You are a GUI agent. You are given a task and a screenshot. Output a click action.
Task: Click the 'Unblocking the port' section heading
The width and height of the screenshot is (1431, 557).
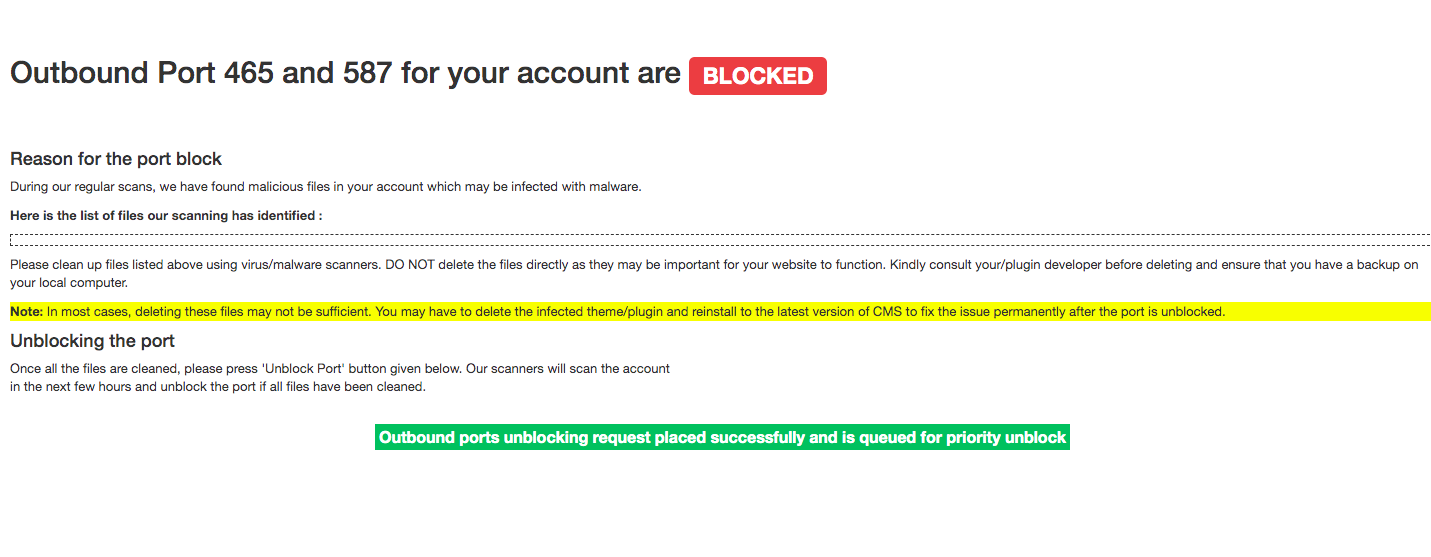(x=92, y=341)
